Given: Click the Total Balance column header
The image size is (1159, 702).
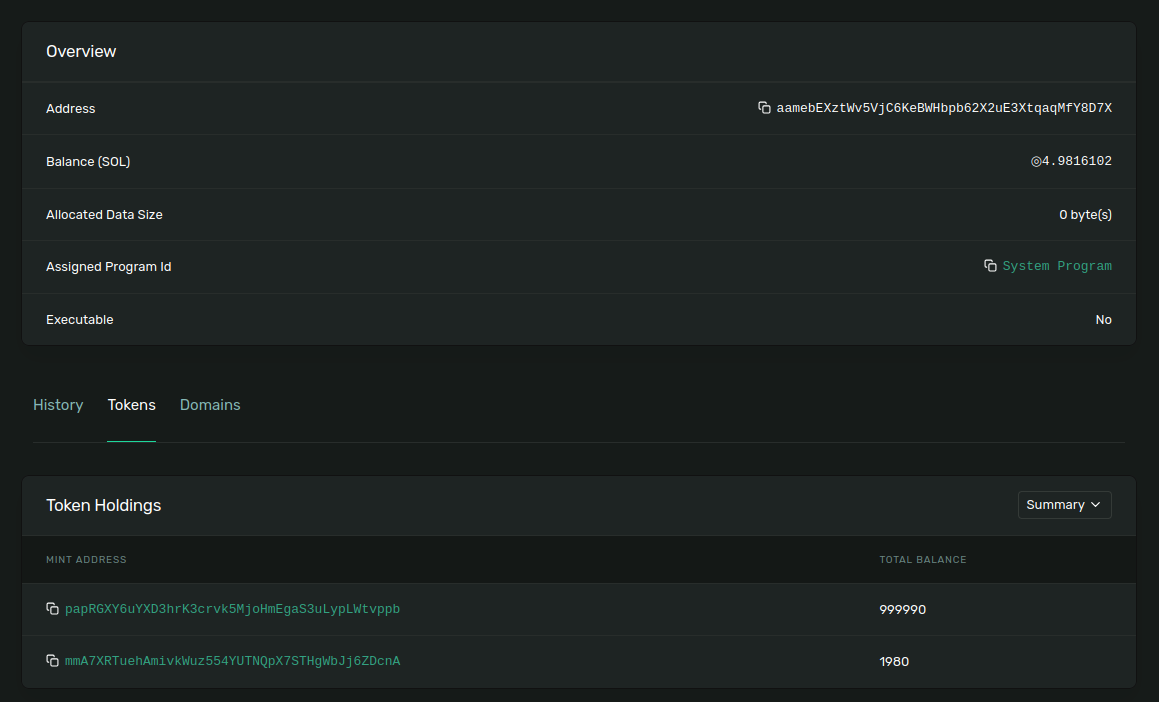Looking at the screenshot, I should tap(922, 559).
